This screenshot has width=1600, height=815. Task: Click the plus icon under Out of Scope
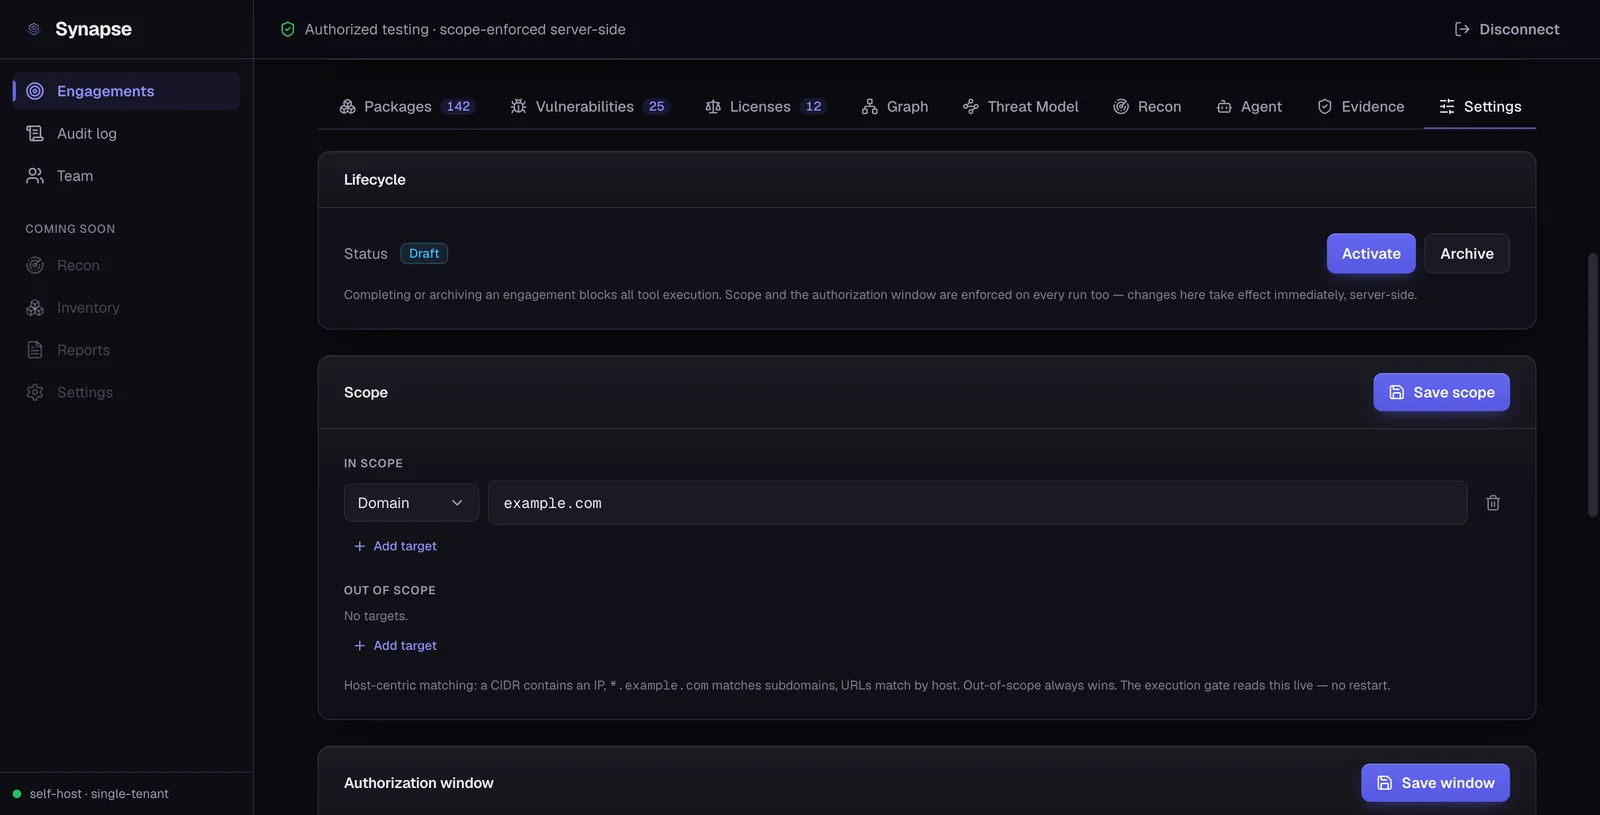pos(360,646)
